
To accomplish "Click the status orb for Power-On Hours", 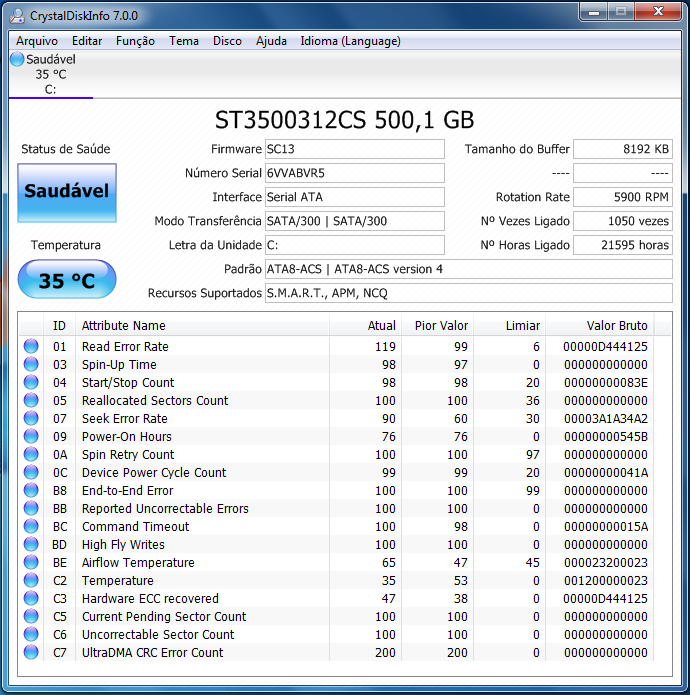I will click(x=31, y=436).
